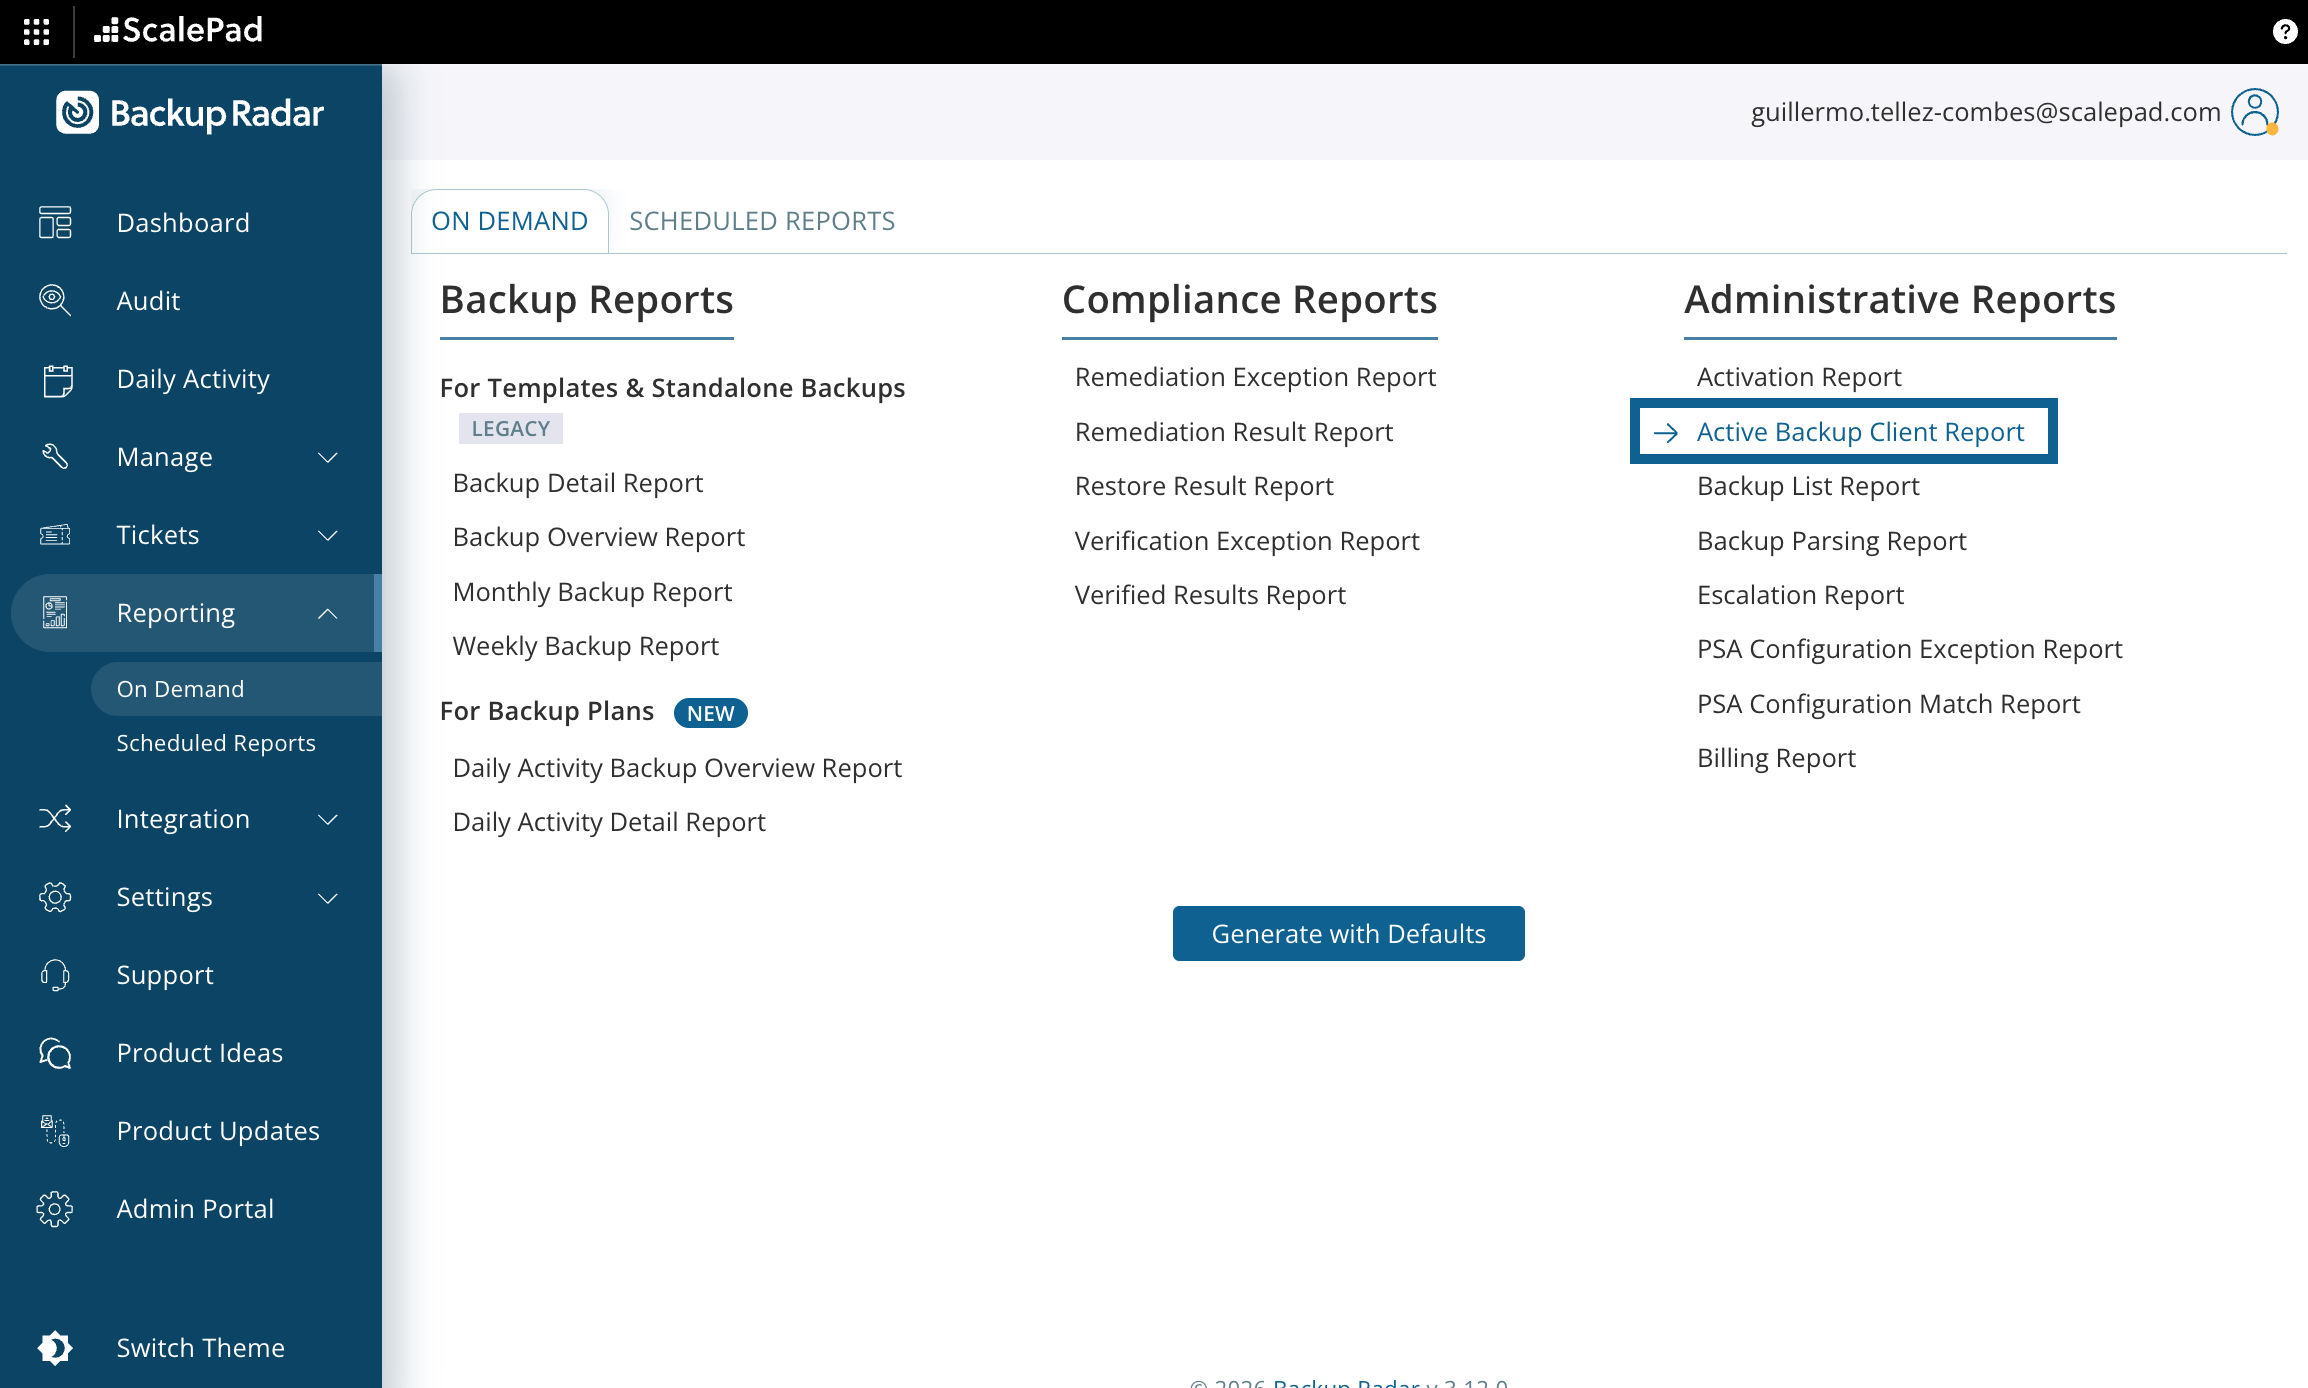Click the Product Updates icon
This screenshot has width=2308, height=1388.
[x=55, y=1131]
